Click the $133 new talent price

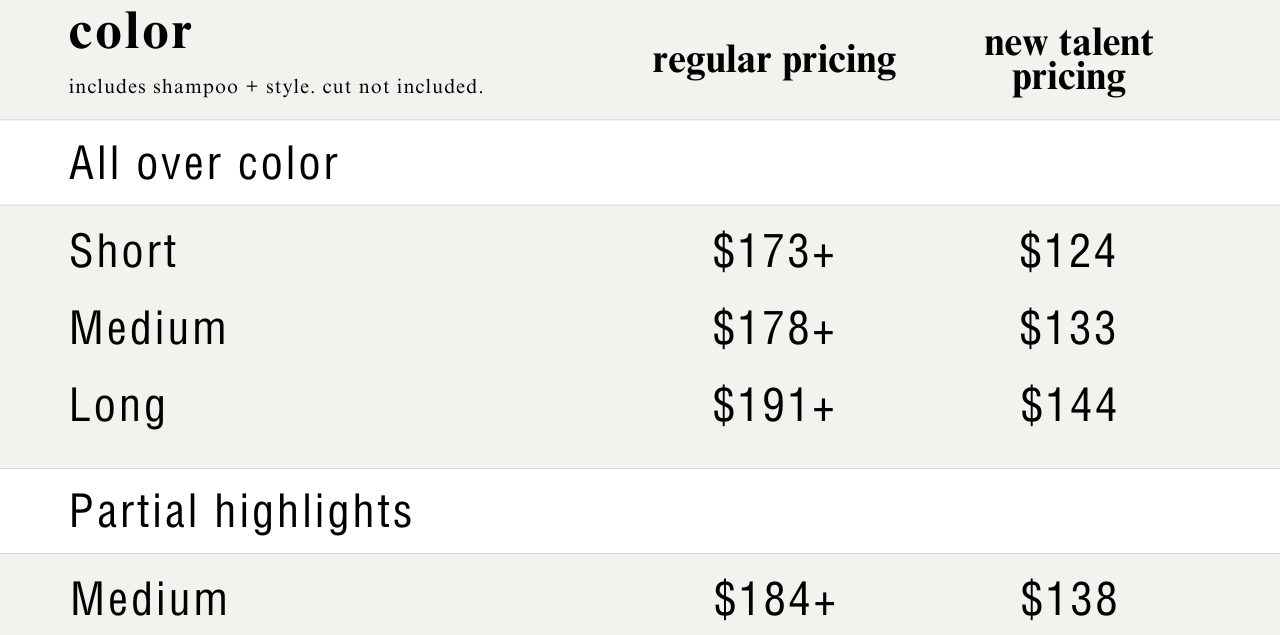click(1068, 328)
